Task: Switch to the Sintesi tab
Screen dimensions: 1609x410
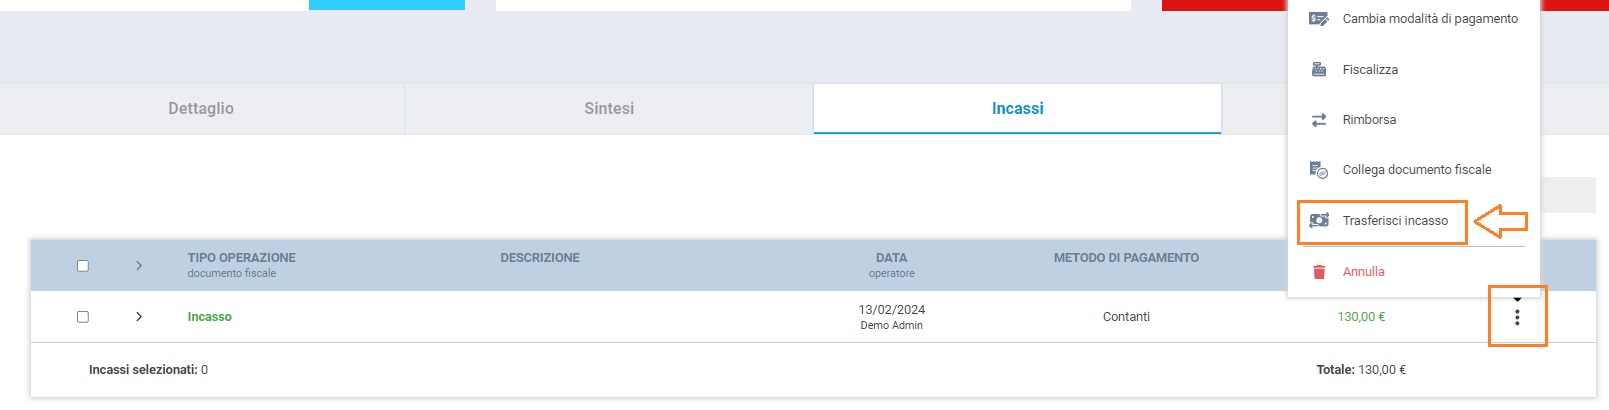Action: pyautogui.click(x=609, y=109)
